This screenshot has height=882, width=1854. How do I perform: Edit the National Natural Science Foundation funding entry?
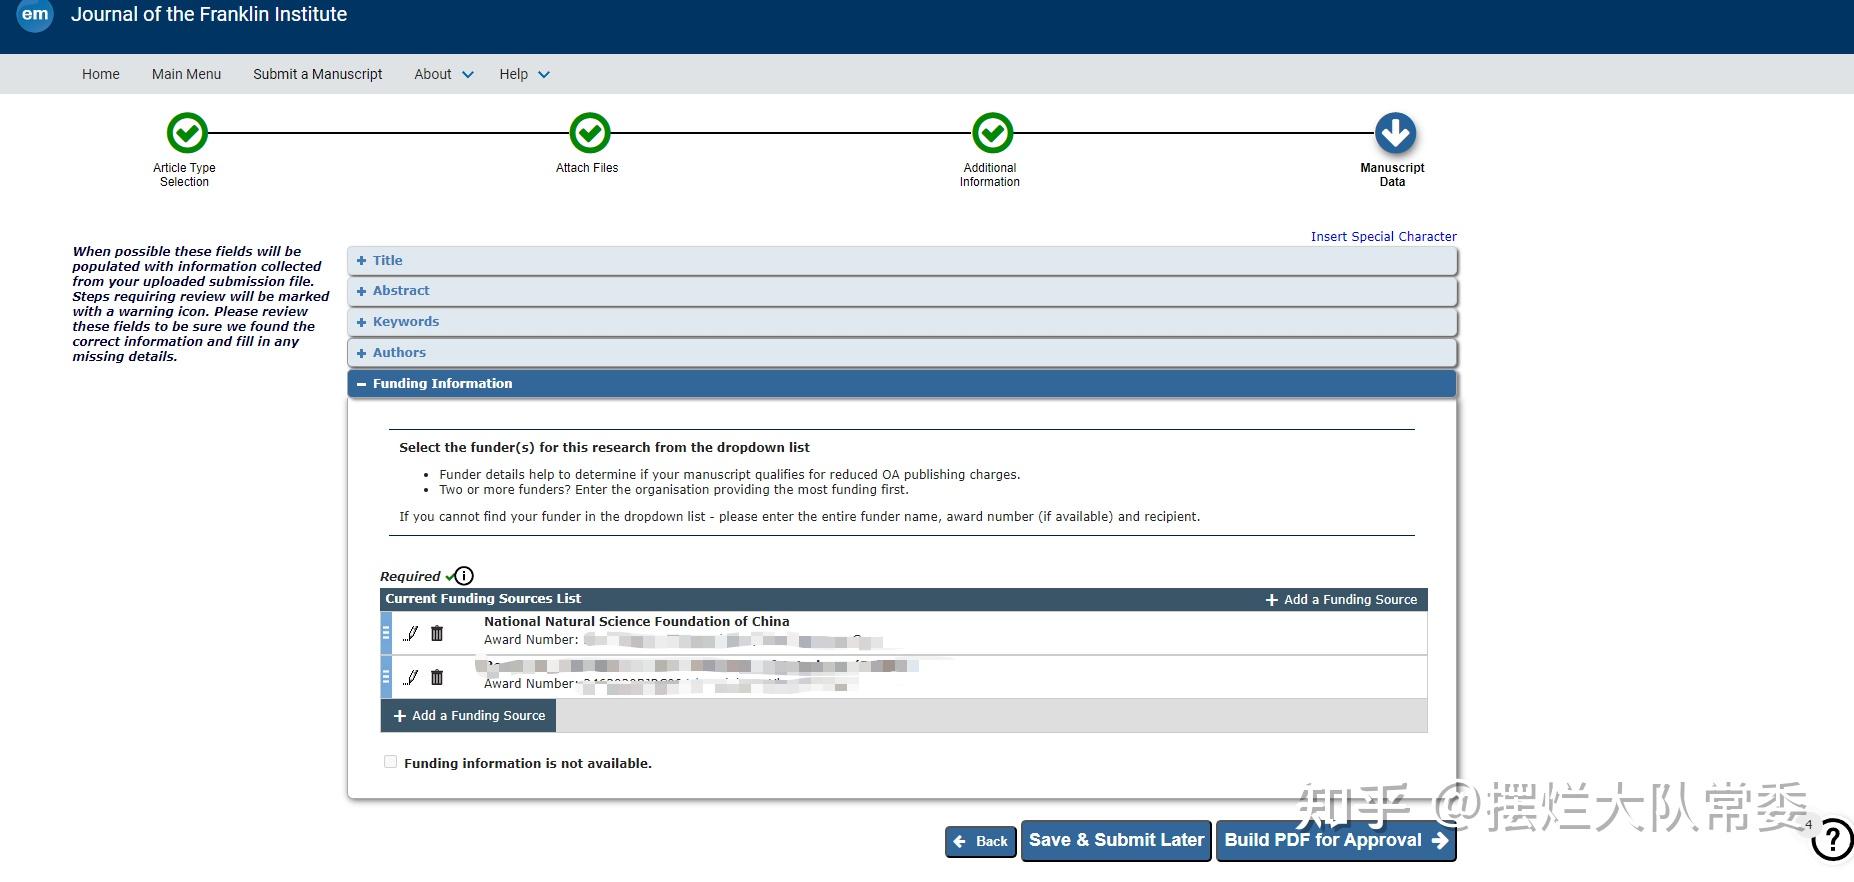(x=411, y=633)
